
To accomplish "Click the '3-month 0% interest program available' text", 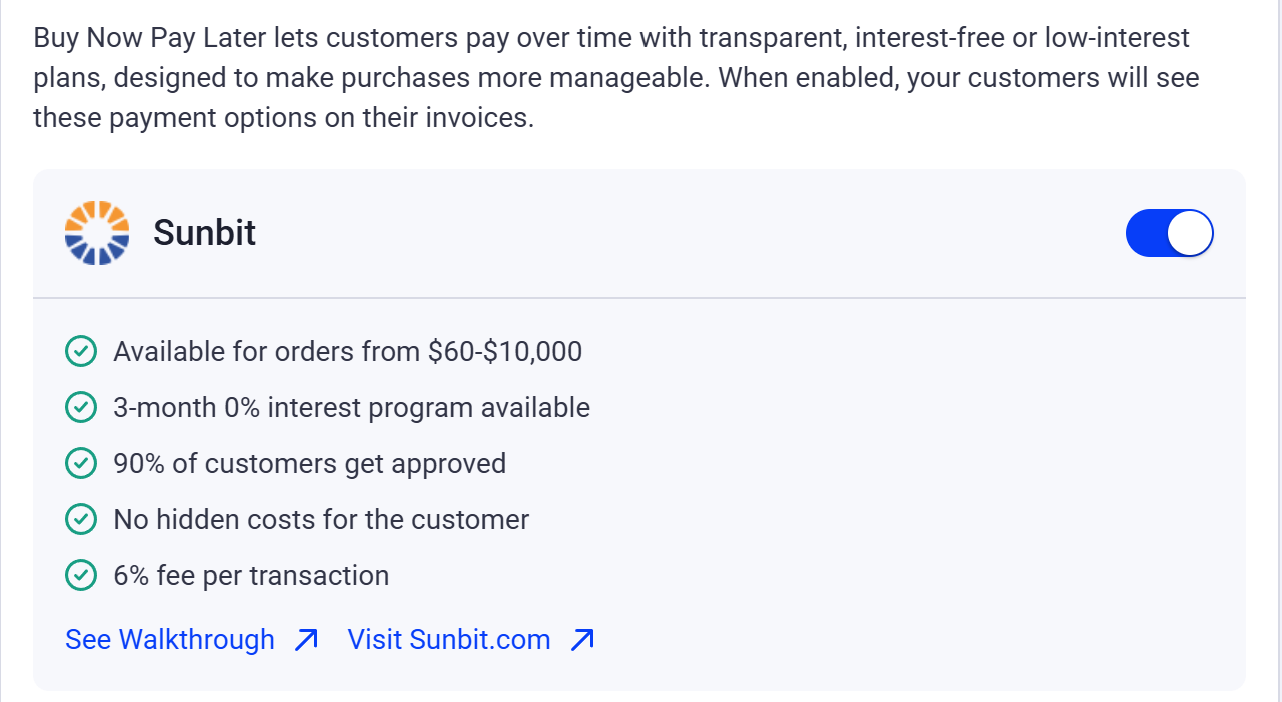I will point(351,408).
